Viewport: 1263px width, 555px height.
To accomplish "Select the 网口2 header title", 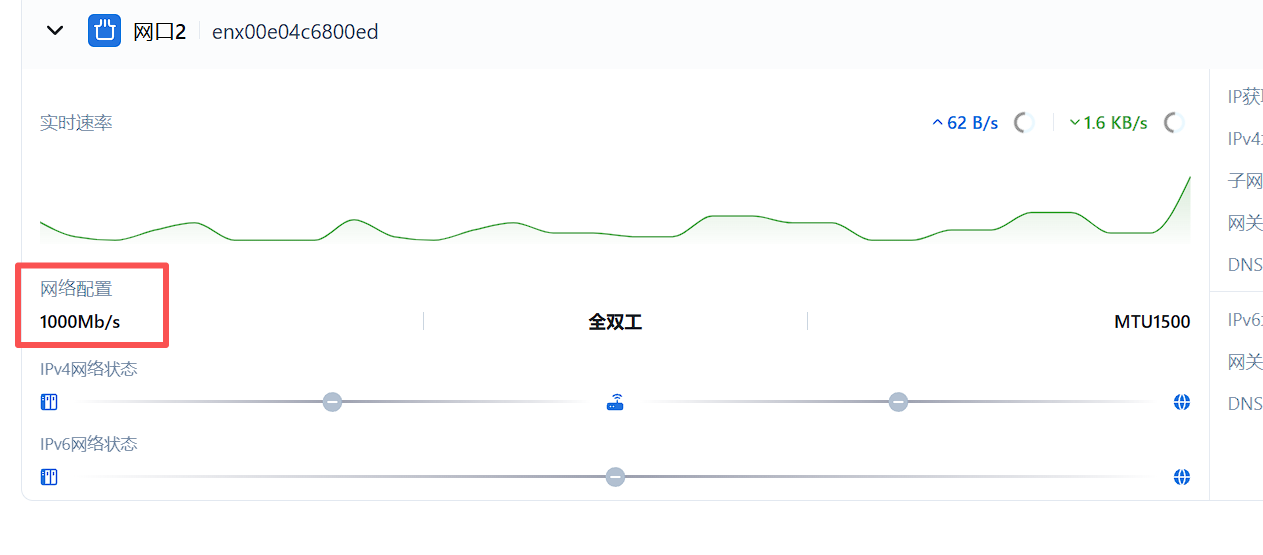I will (160, 32).
